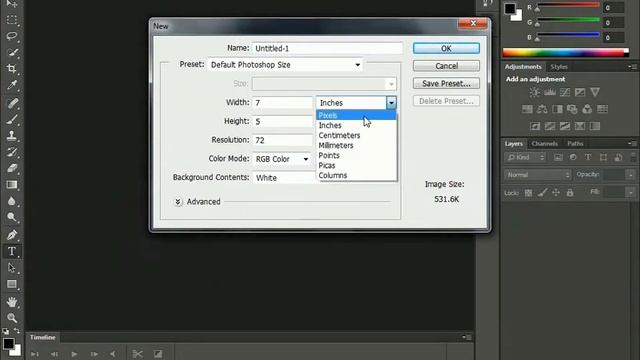Toggle the smart object layer filter
The width and height of the screenshot is (640, 360).
(618, 158)
